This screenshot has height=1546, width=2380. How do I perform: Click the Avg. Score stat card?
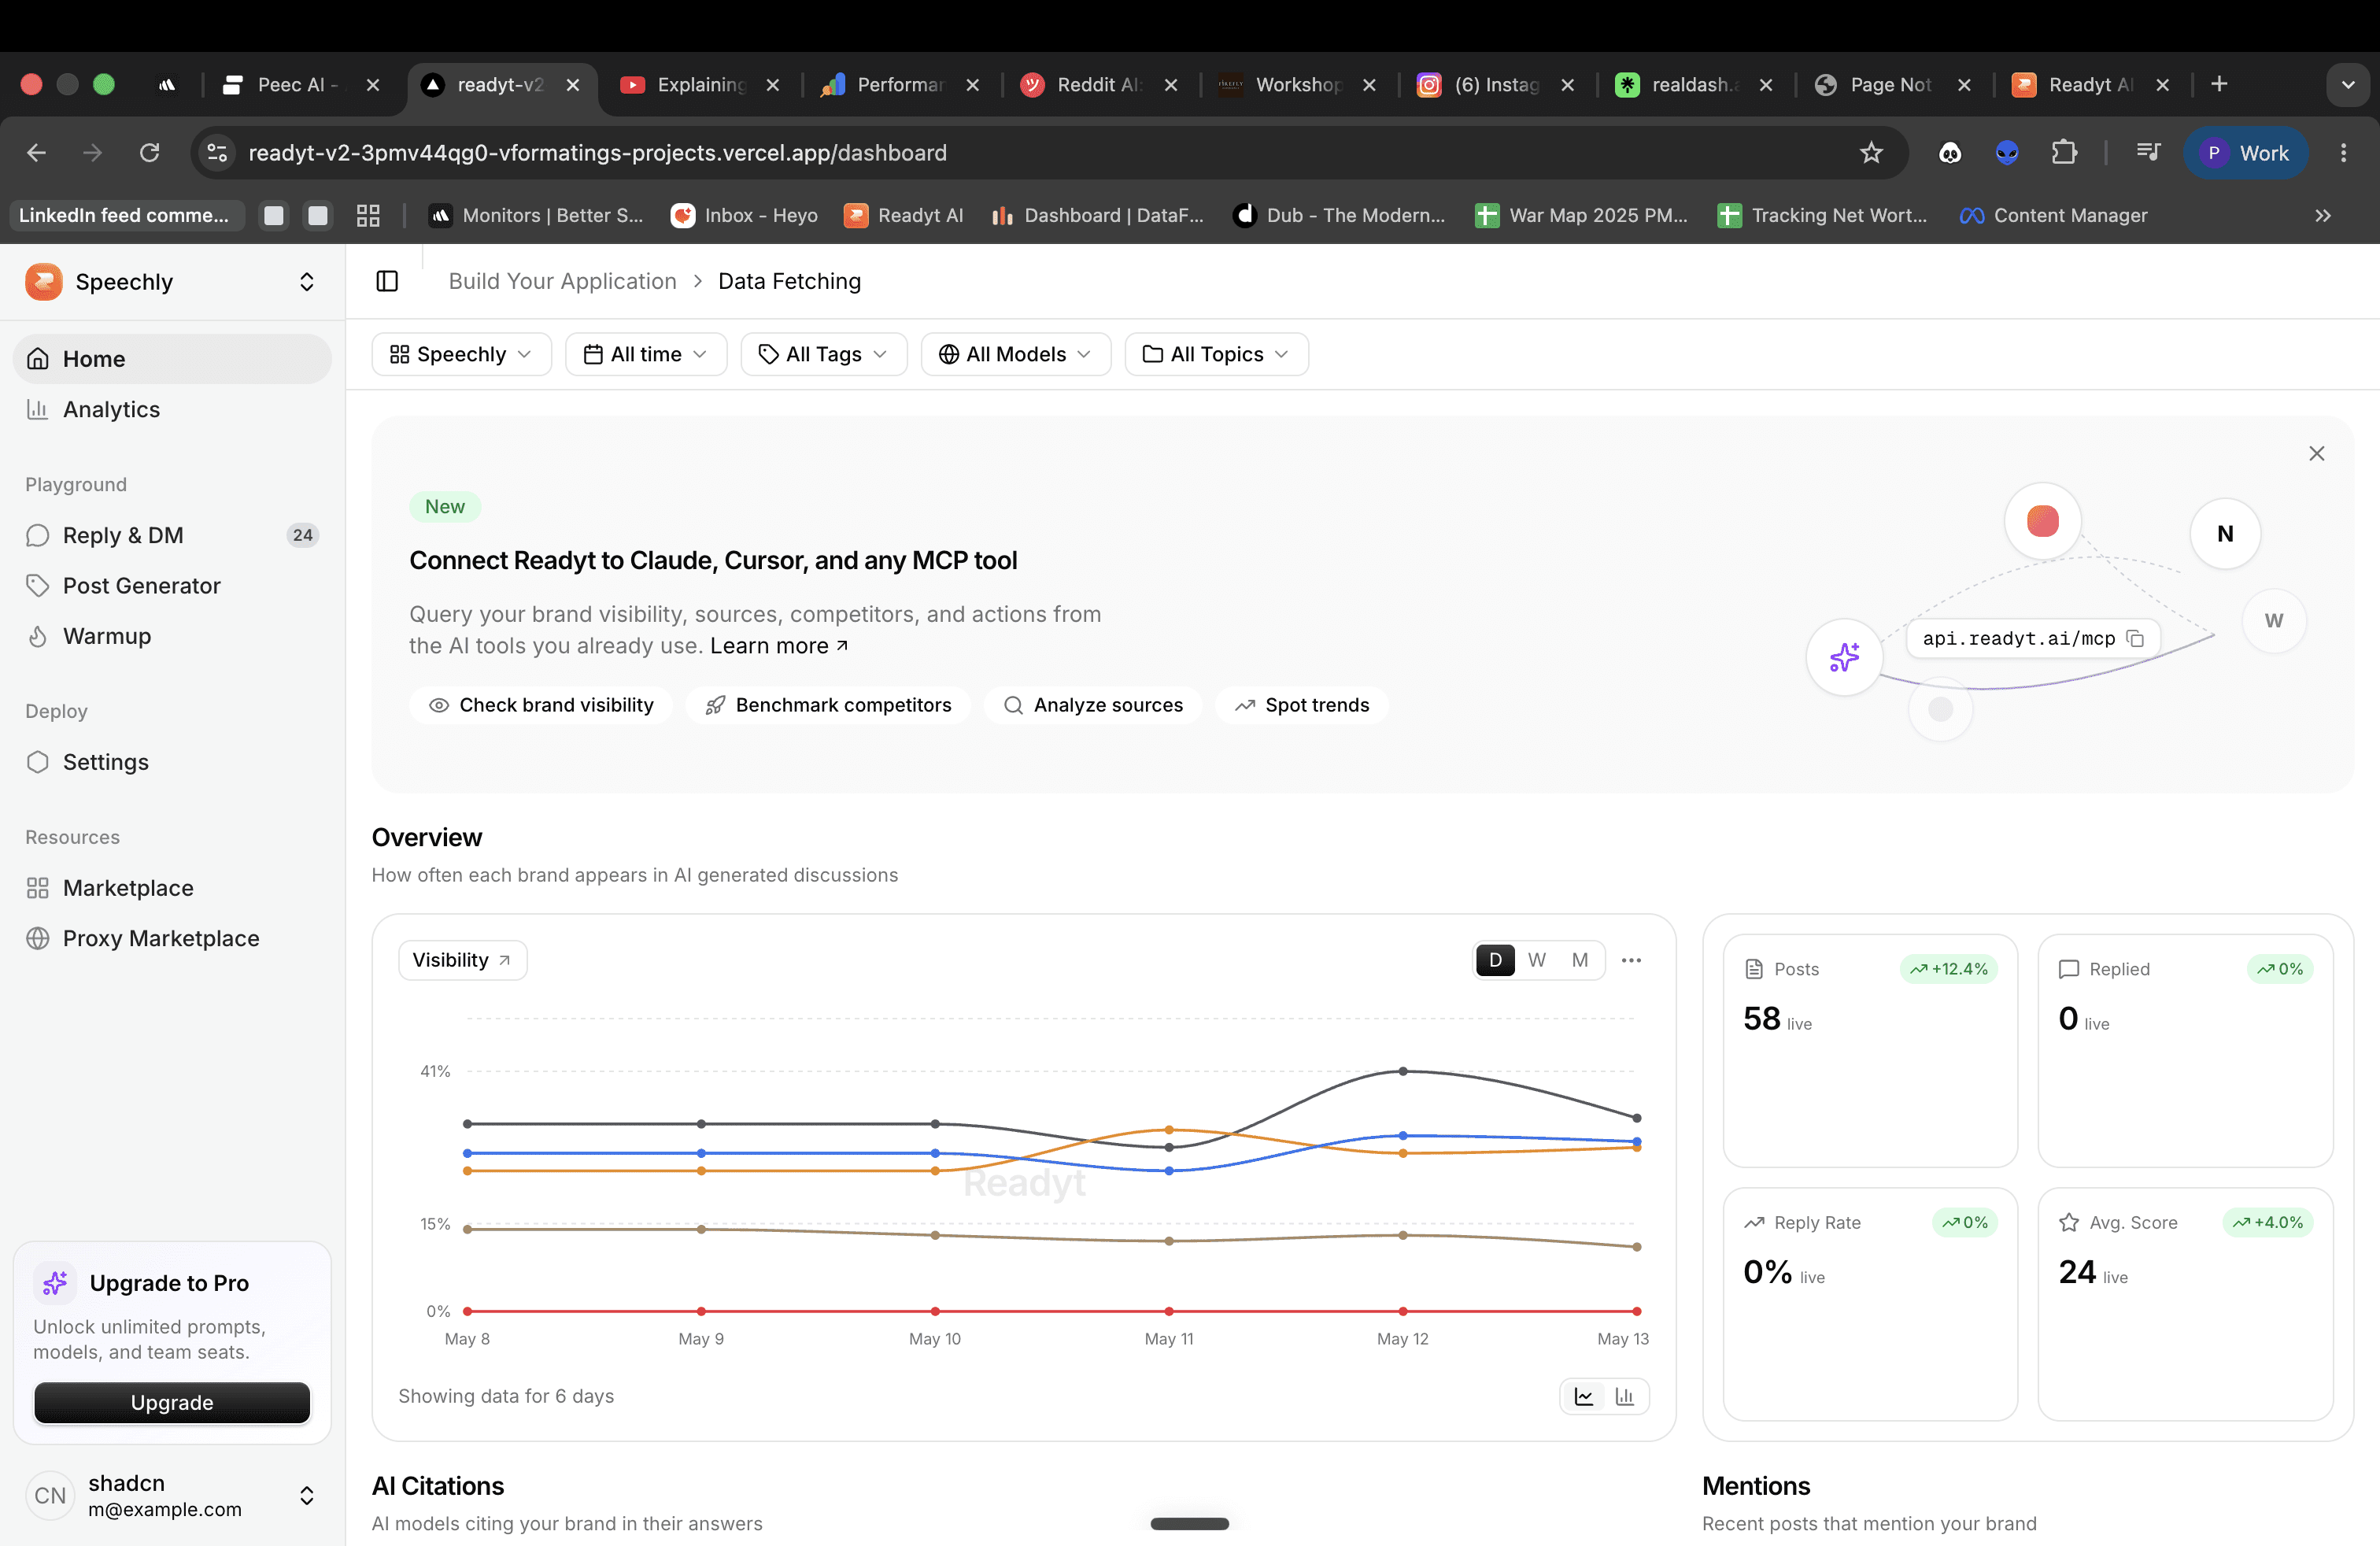tap(2185, 1304)
